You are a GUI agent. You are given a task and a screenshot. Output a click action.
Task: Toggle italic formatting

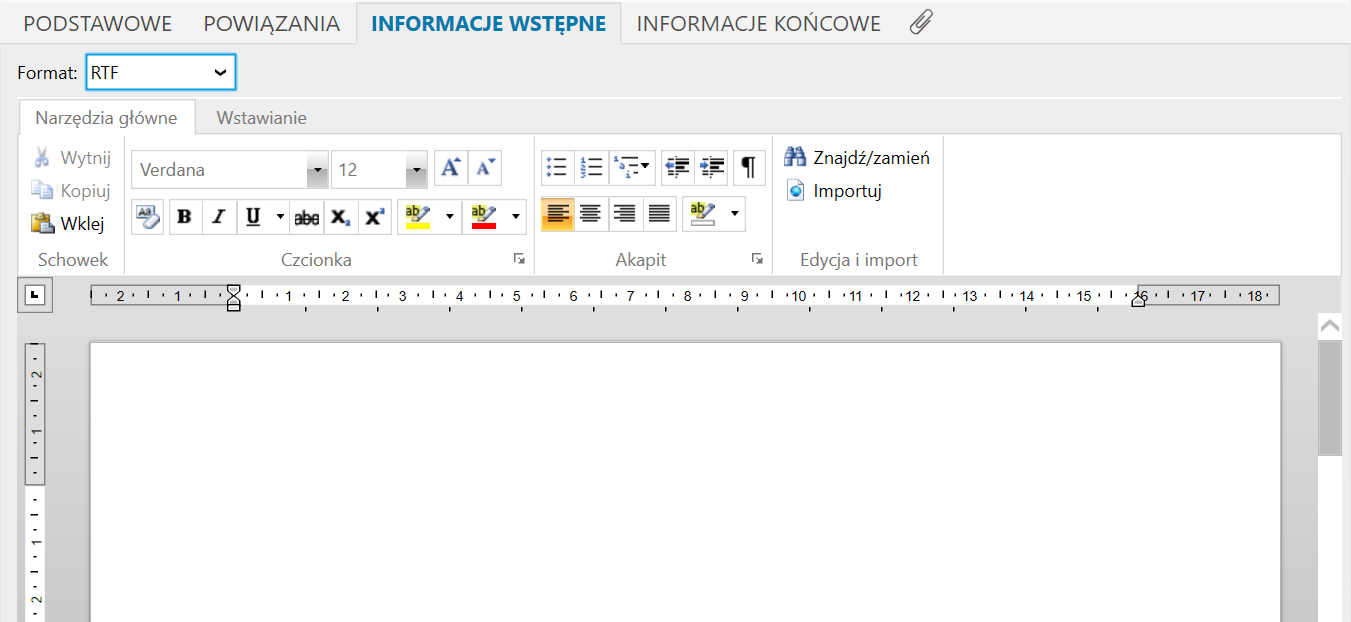219,217
